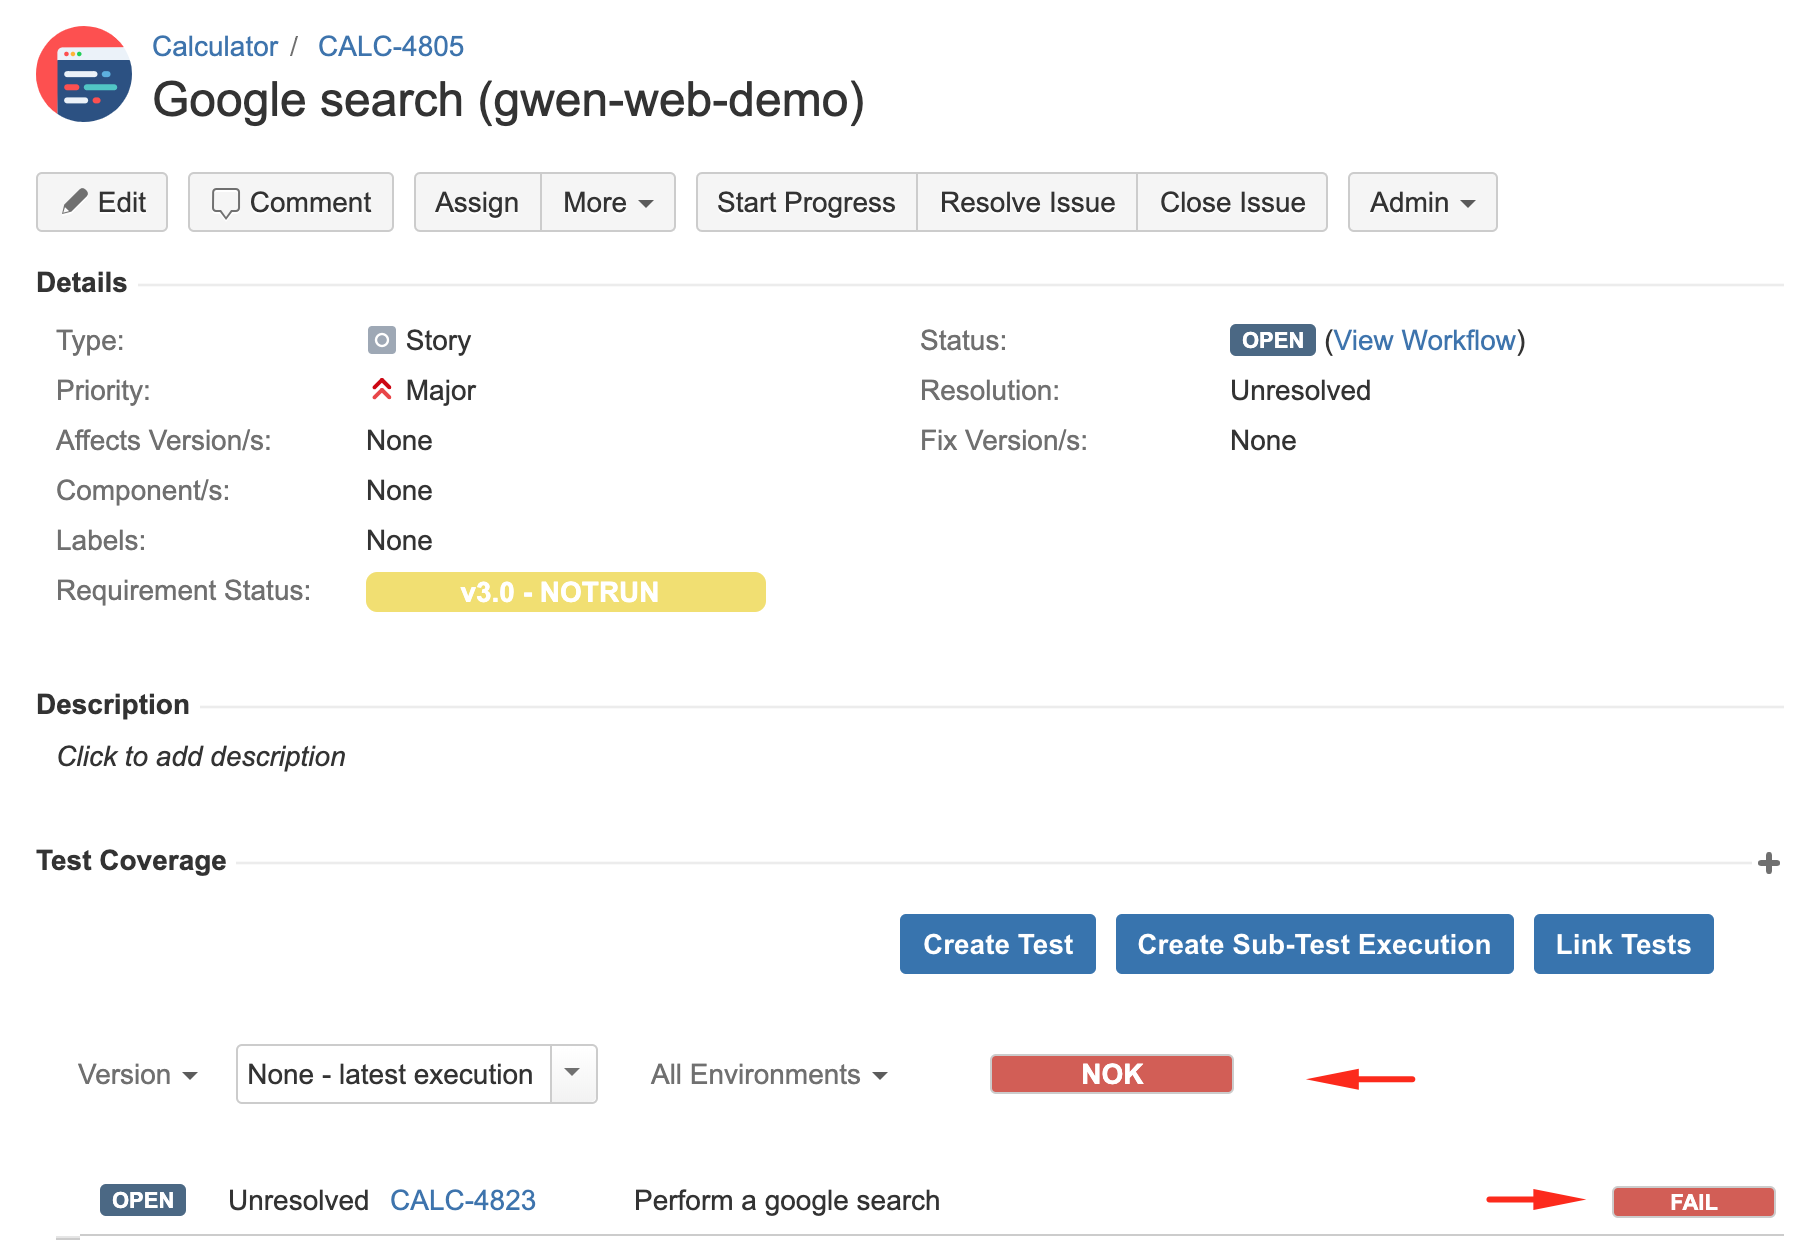This screenshot has height=1252, width=1808.
Task: Open the Calculator project breadcrumb link
Action: [215, 46]
